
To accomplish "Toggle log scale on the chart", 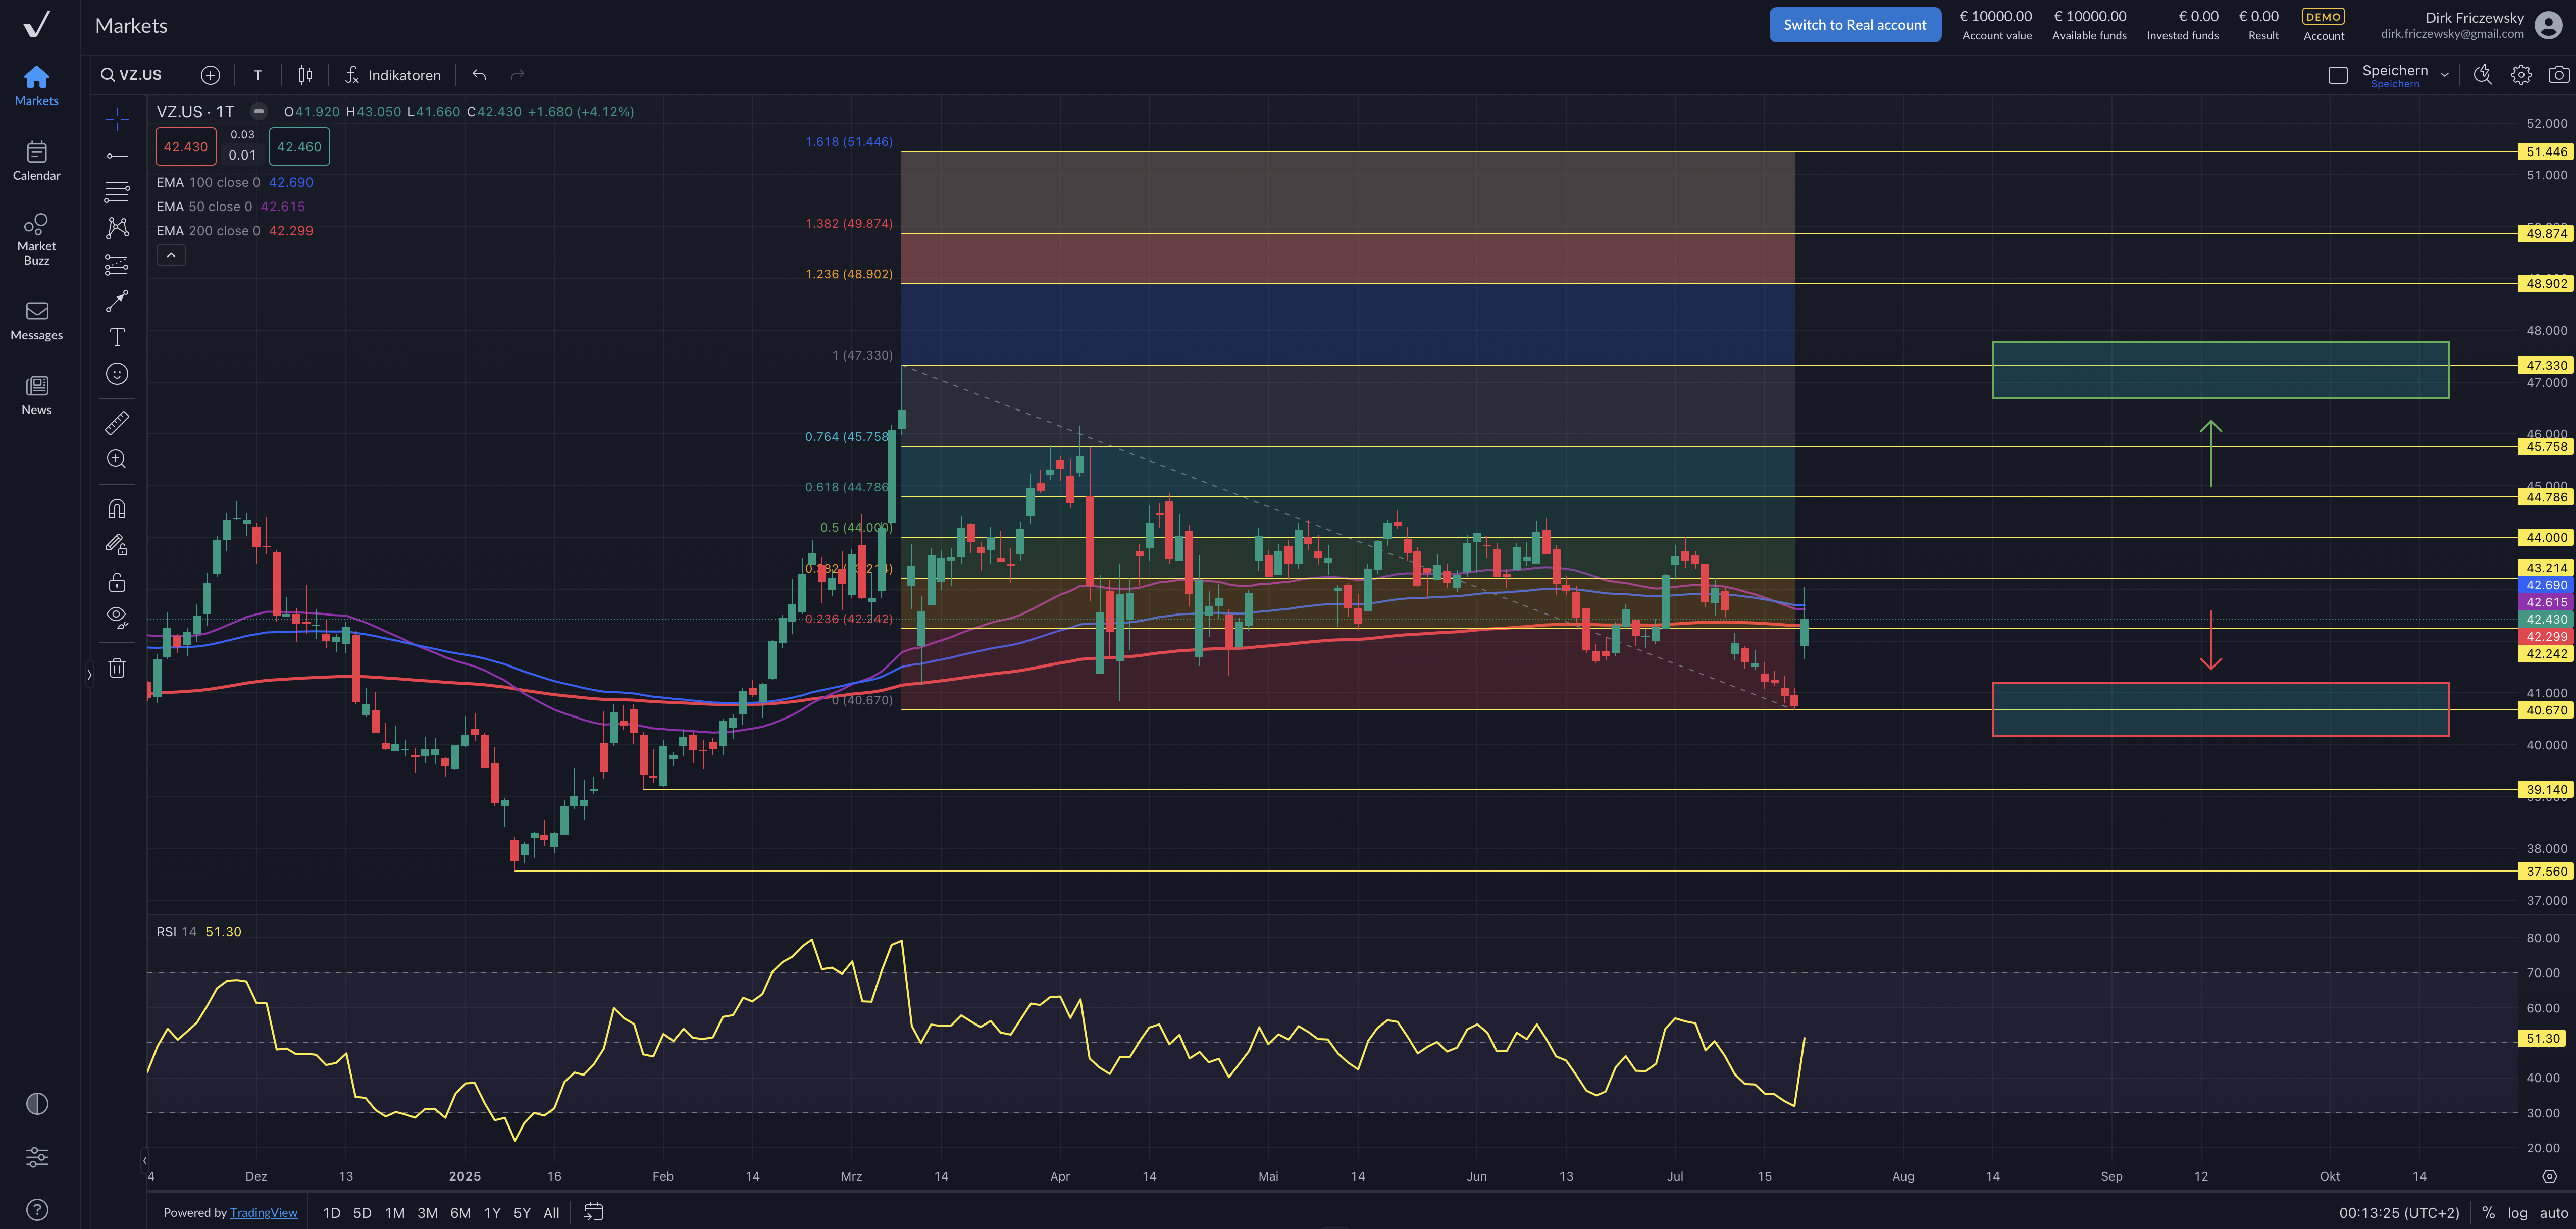I will [x=2517, y=1213].
